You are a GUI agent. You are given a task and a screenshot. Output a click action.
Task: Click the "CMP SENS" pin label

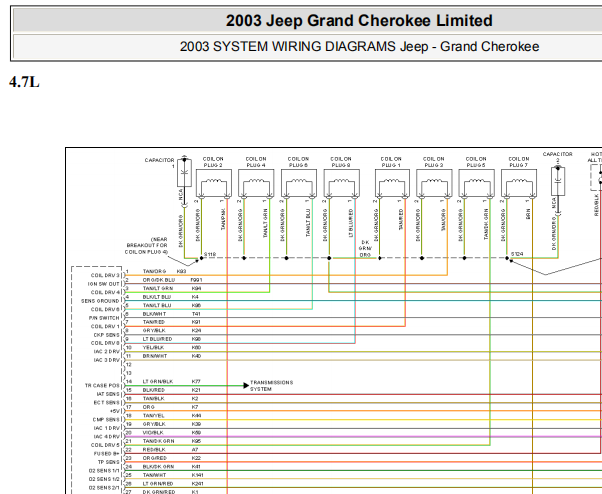(x=106, y=420)
